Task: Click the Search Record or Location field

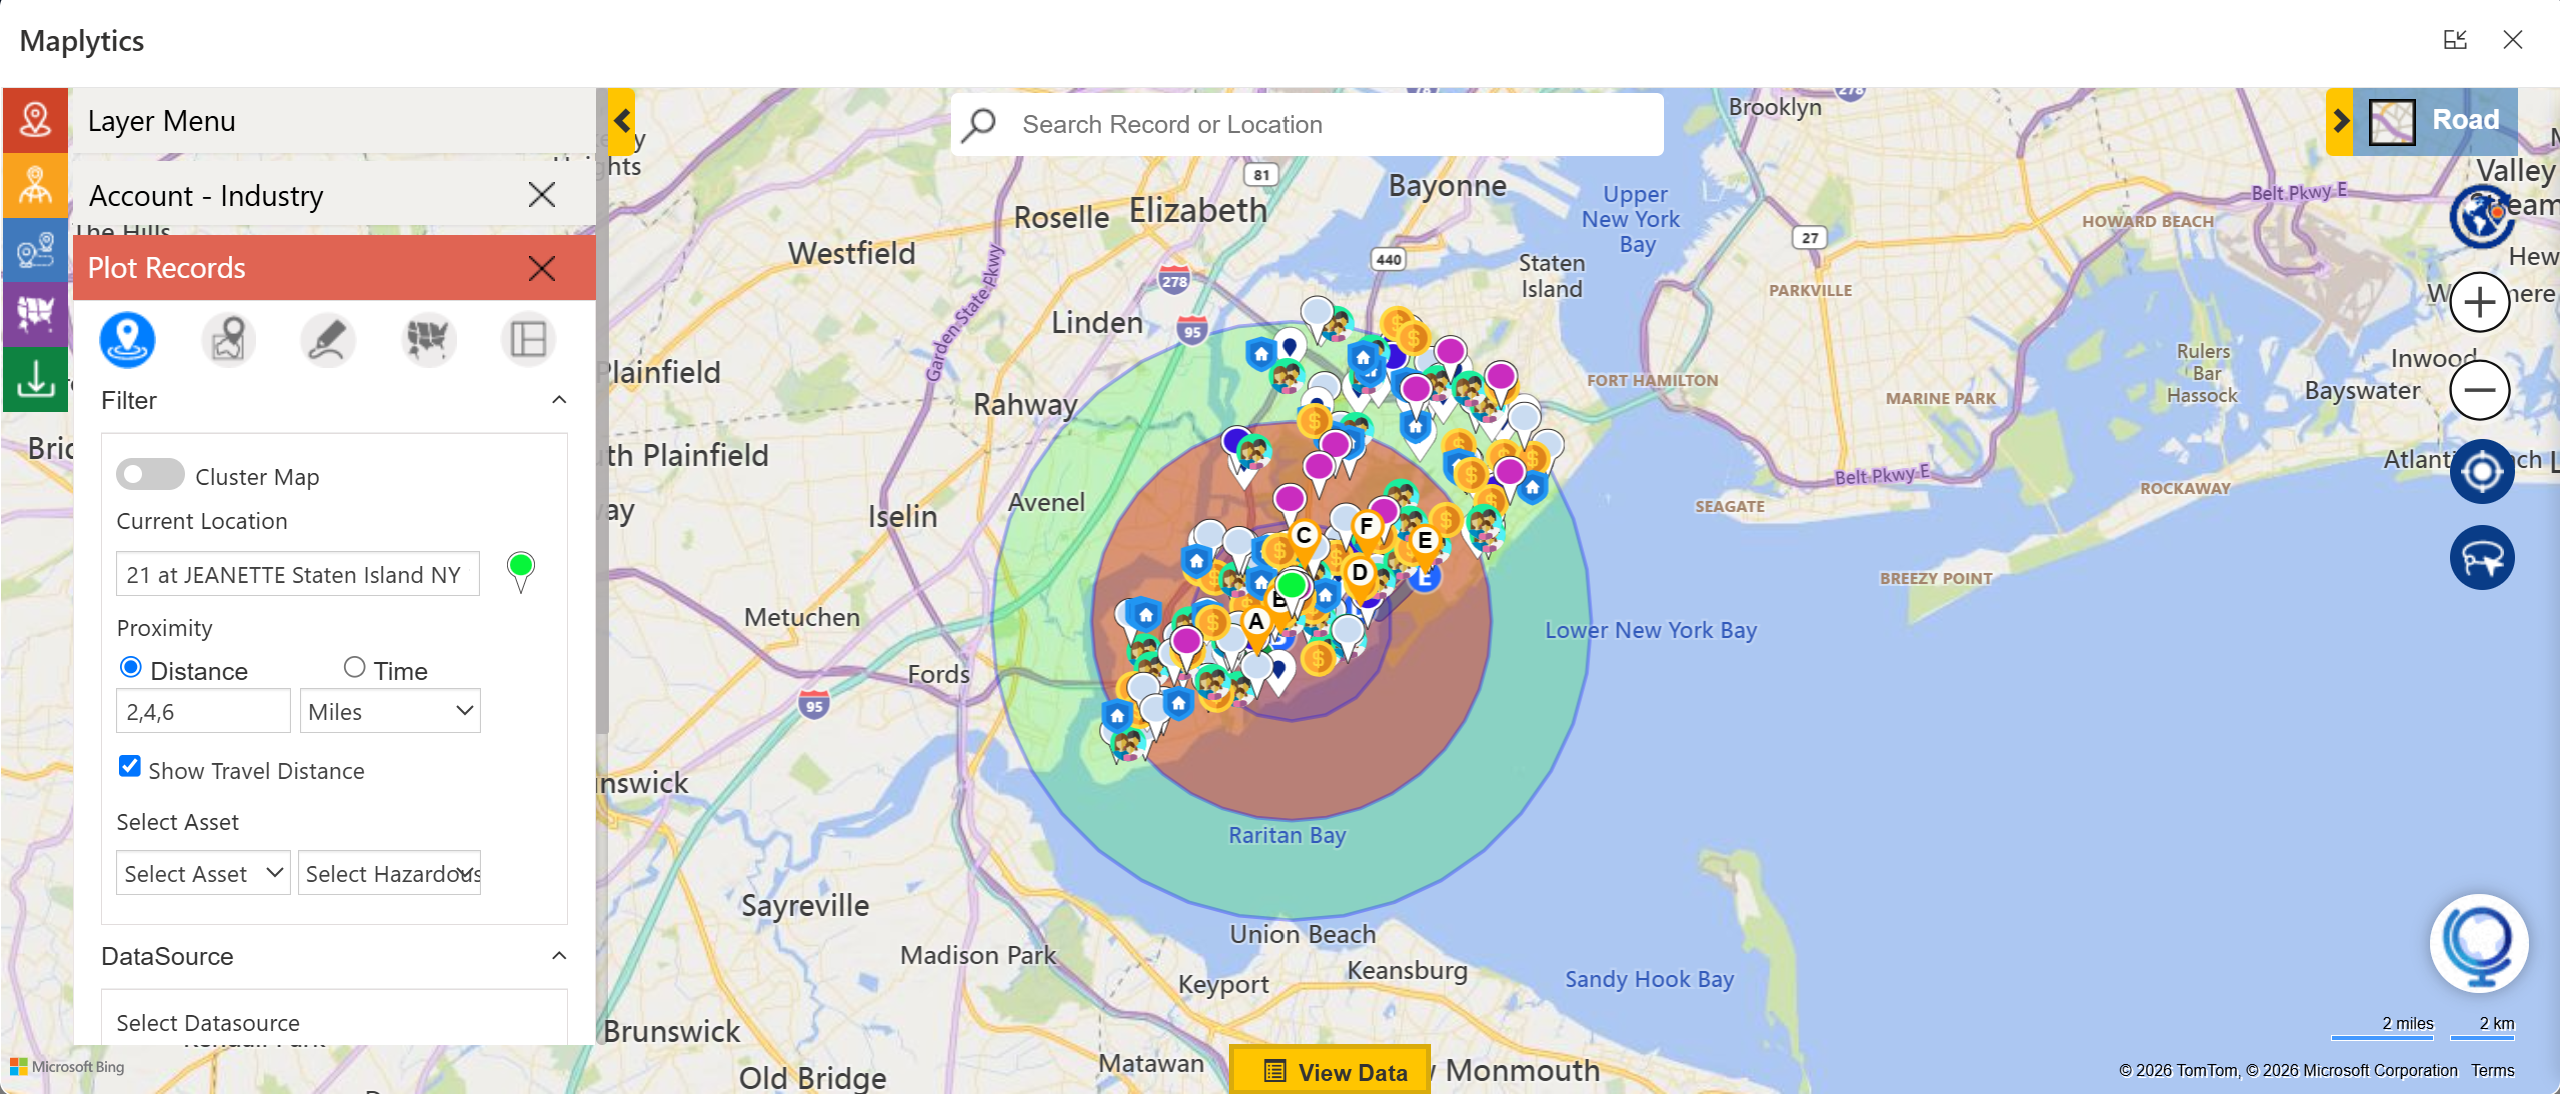Action: click(x=1306, y=124)
